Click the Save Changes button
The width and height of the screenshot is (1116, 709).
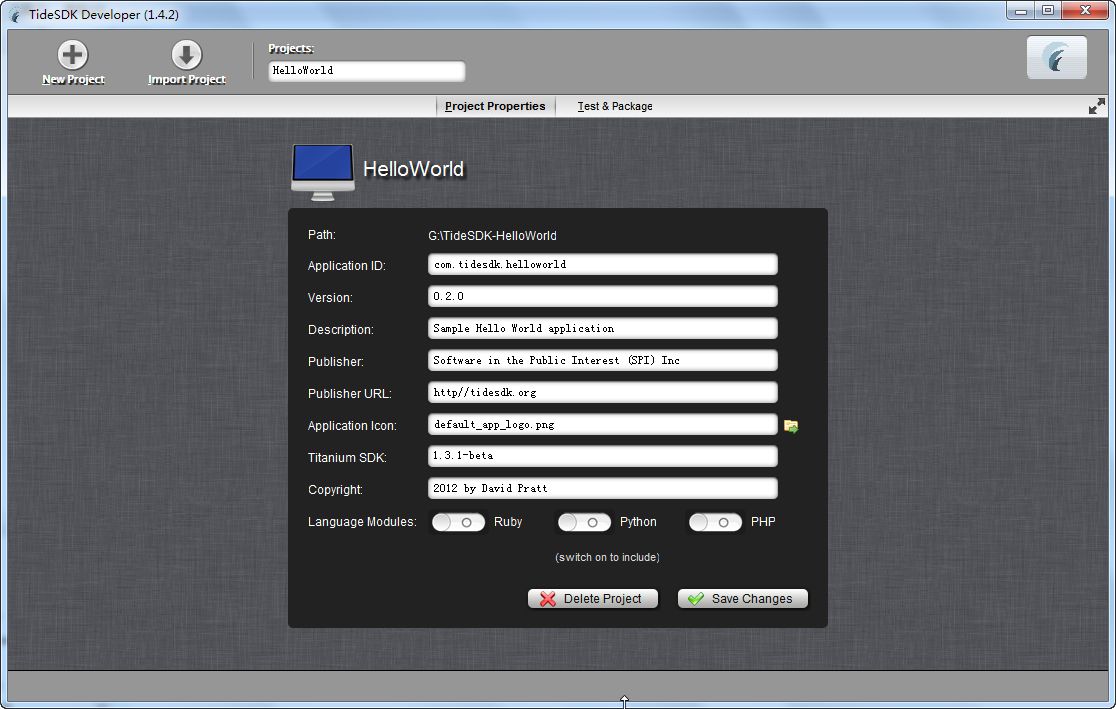click(742, 599)
